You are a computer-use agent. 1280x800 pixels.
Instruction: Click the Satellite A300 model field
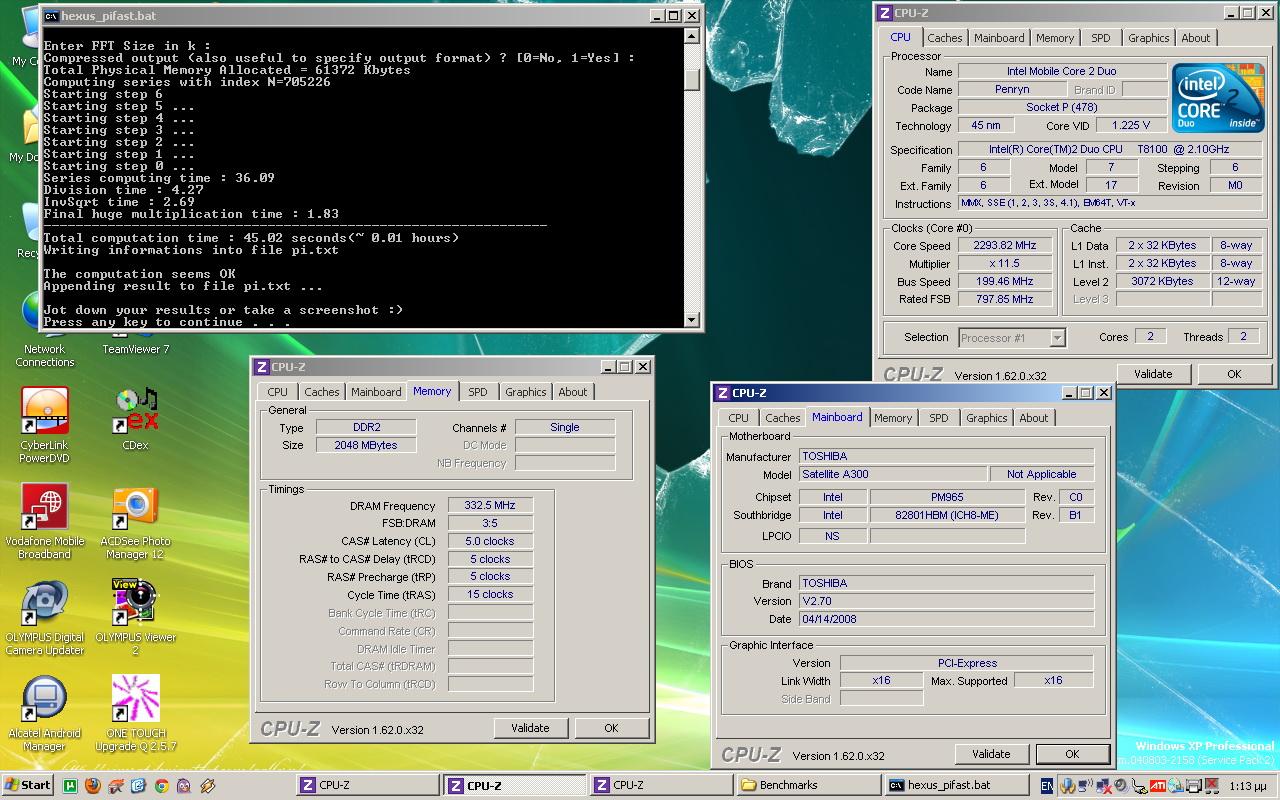point(892,475)
